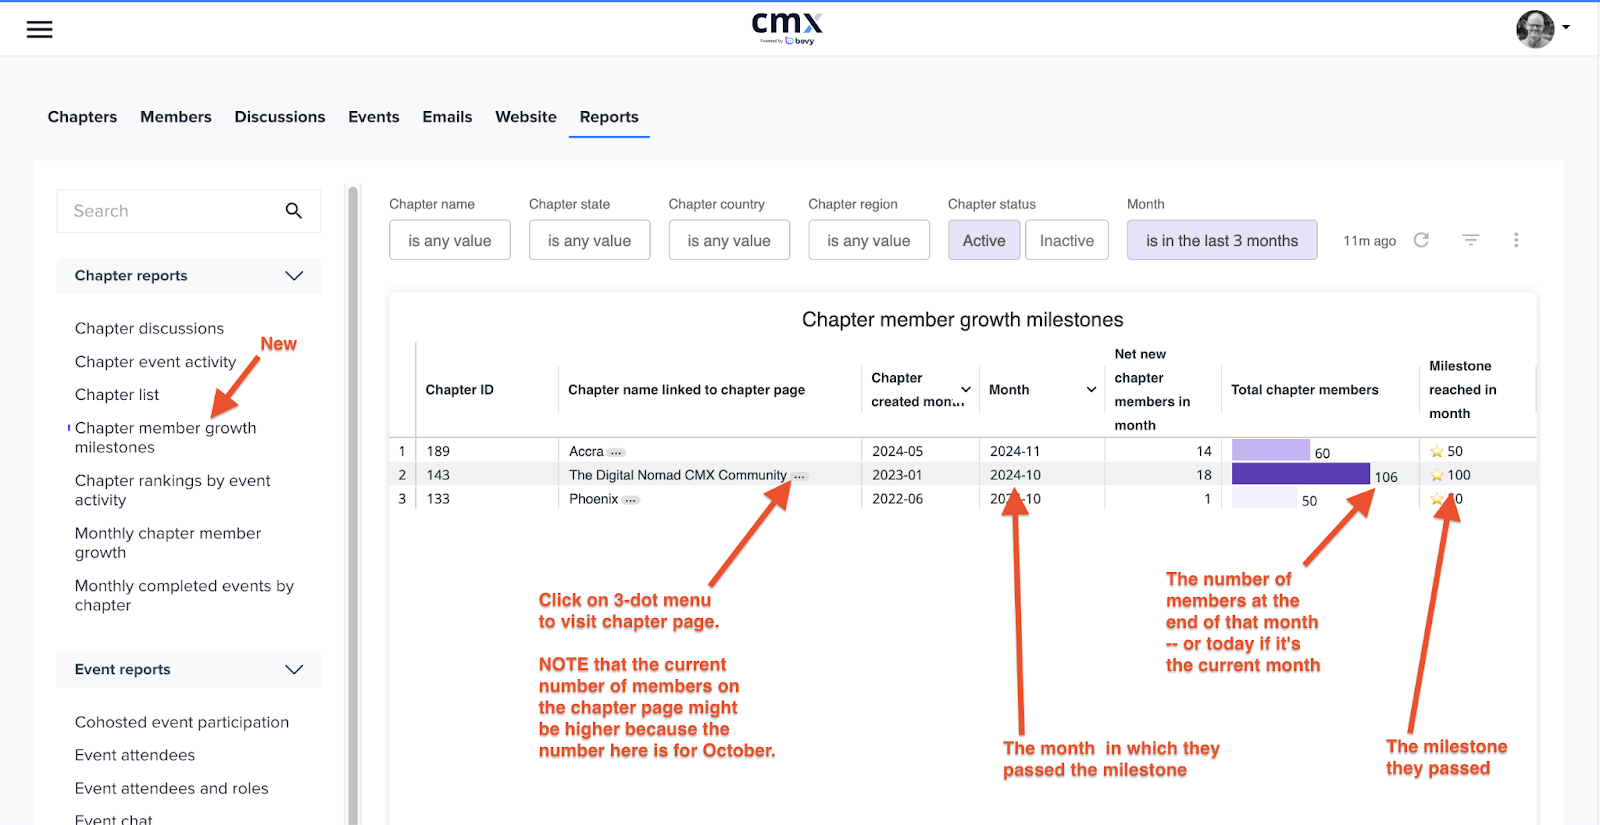Refresh the report data
Image resolution: width=1600 pixels, height=825 pixels.
click(x=1421, y=240)
